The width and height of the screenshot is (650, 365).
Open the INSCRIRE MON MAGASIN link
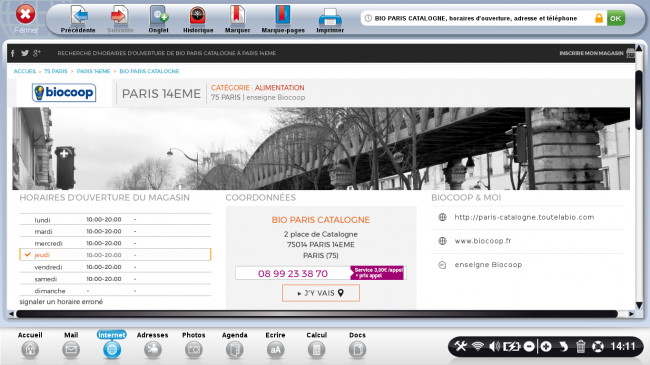(591, 53)
